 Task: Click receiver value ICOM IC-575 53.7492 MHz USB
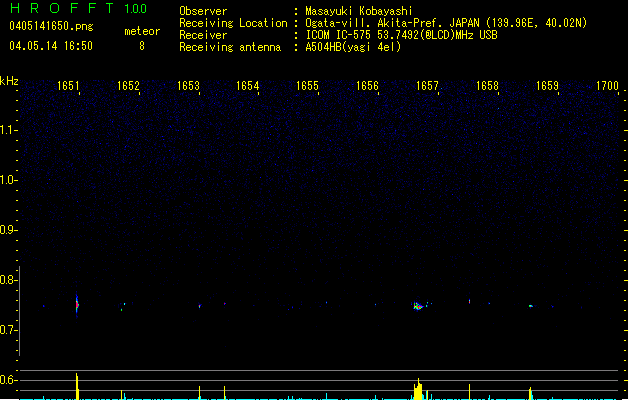pos(402,35)
